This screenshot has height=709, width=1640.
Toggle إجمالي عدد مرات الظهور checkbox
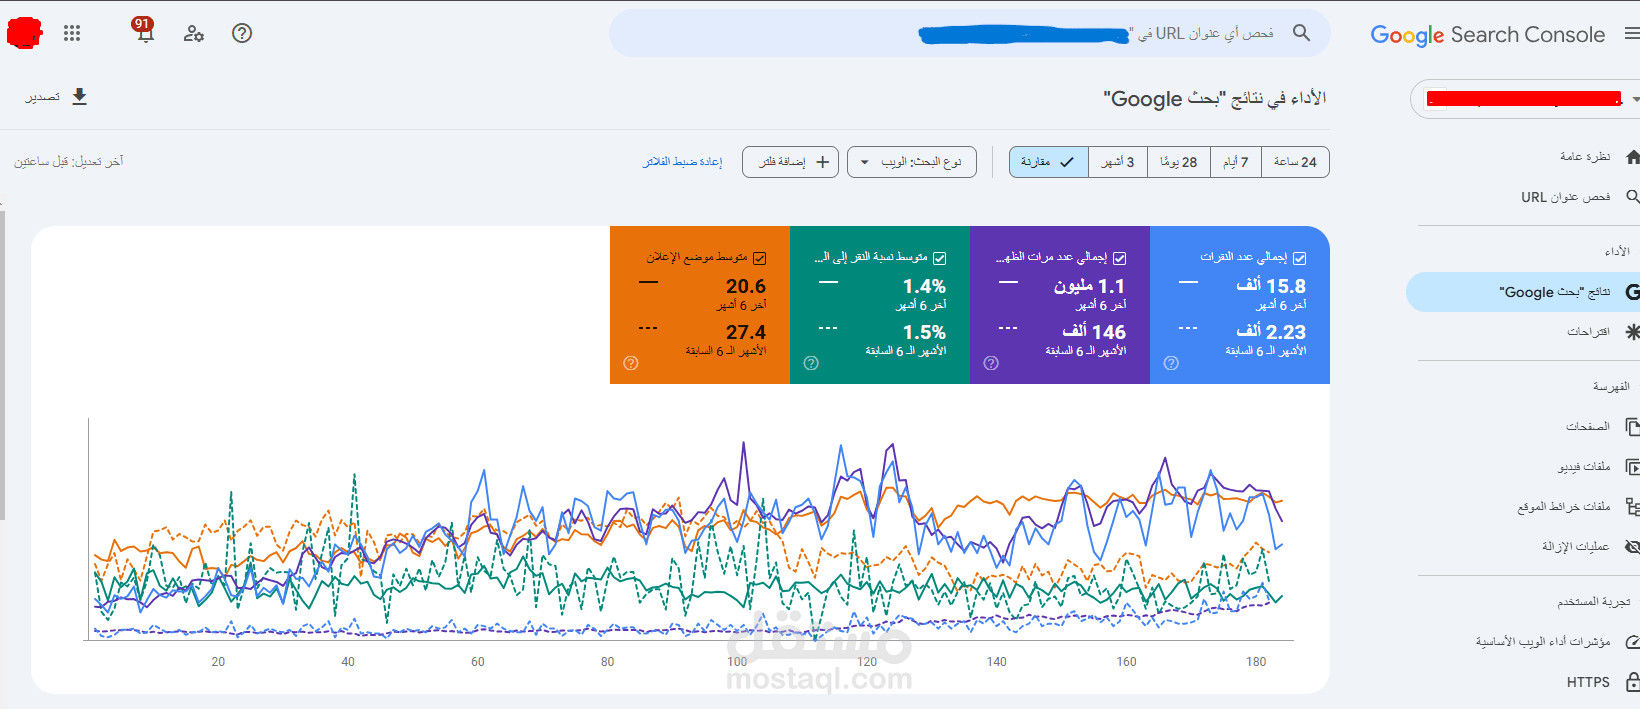click(1119, 258)
